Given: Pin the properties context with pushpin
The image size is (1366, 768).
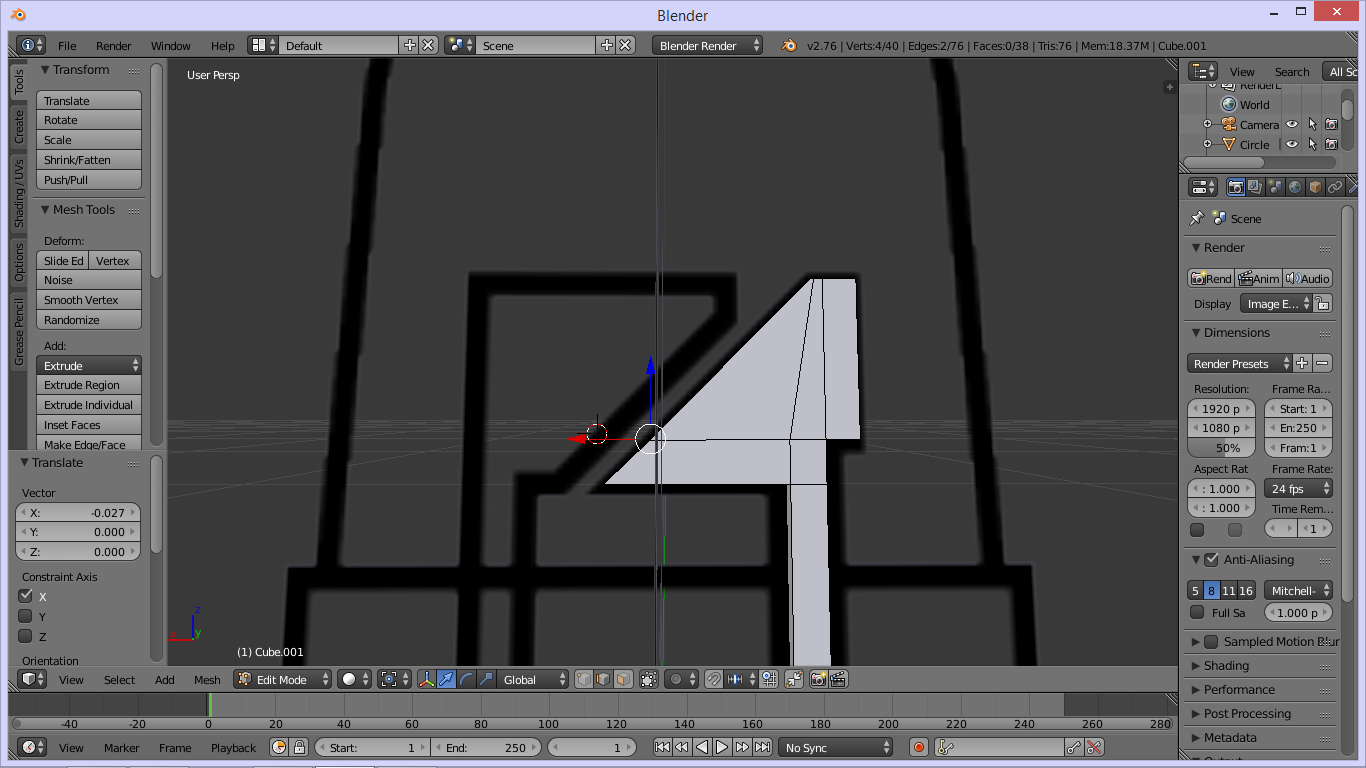Looking at the screenshot, I should 1196,218.
